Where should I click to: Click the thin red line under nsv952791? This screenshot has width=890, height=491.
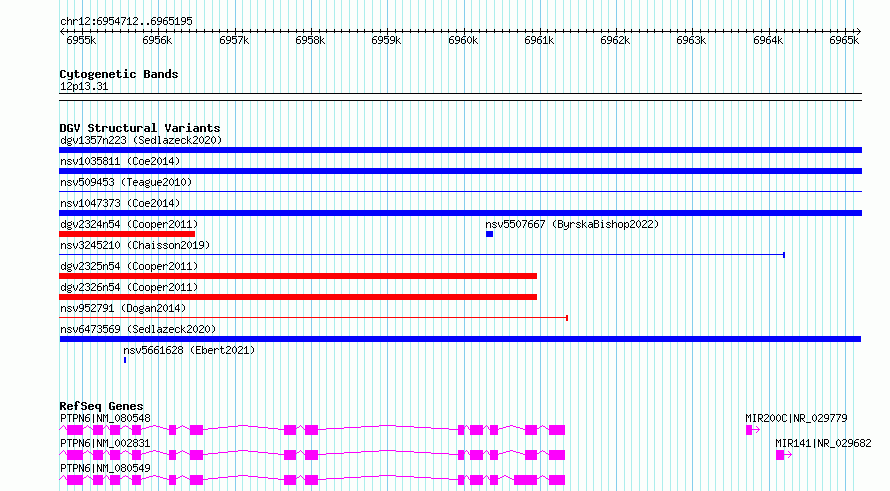pos(313,318)
